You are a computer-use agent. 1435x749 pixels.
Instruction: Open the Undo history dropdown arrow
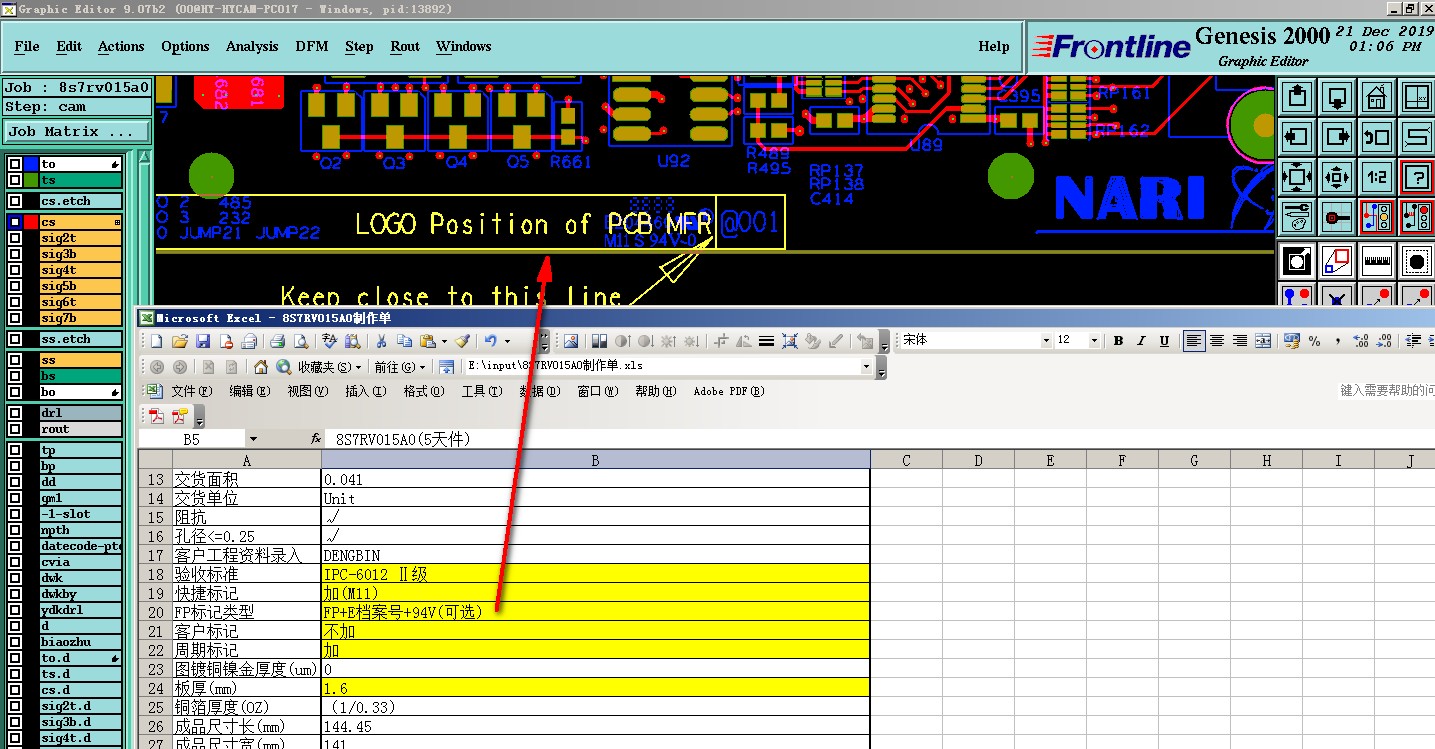point(507,341)
